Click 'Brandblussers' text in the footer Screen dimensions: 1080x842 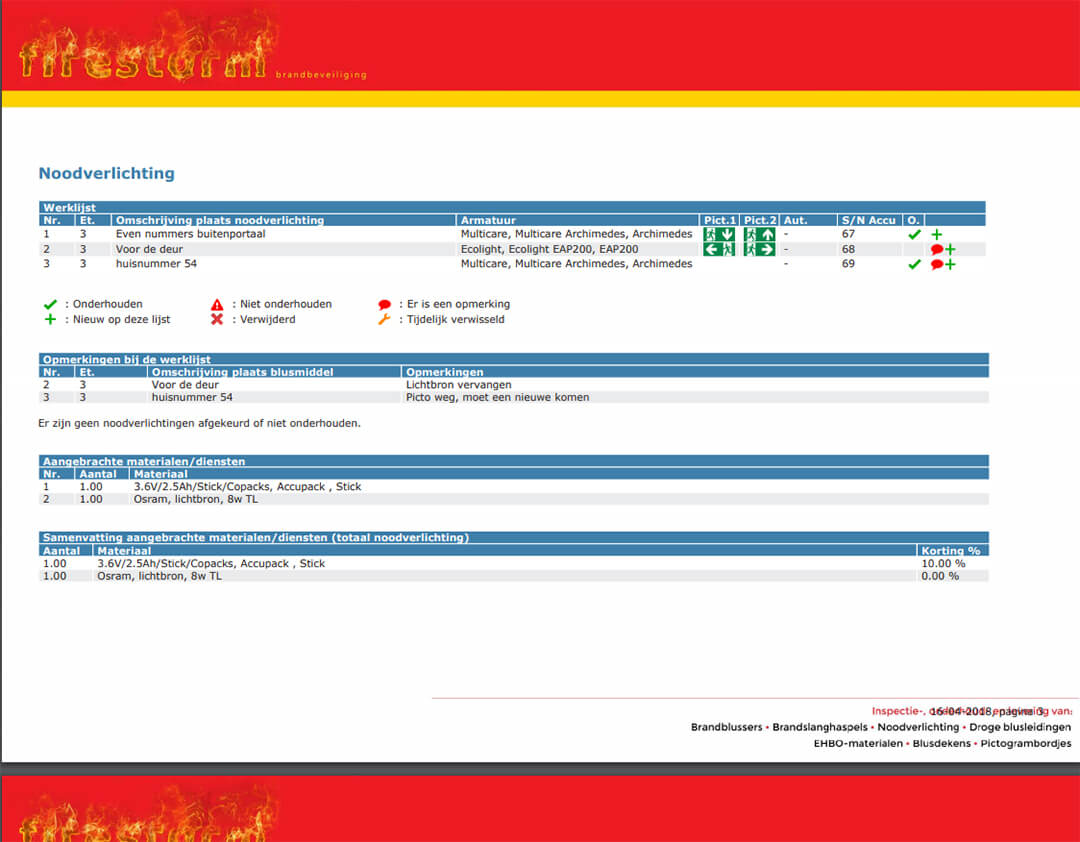click(727, 727)
